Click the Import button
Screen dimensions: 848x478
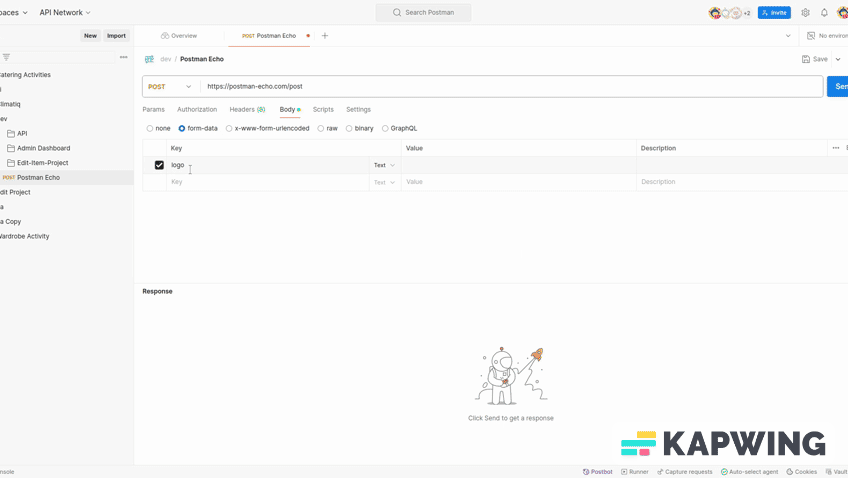click(x=116, y=36)
